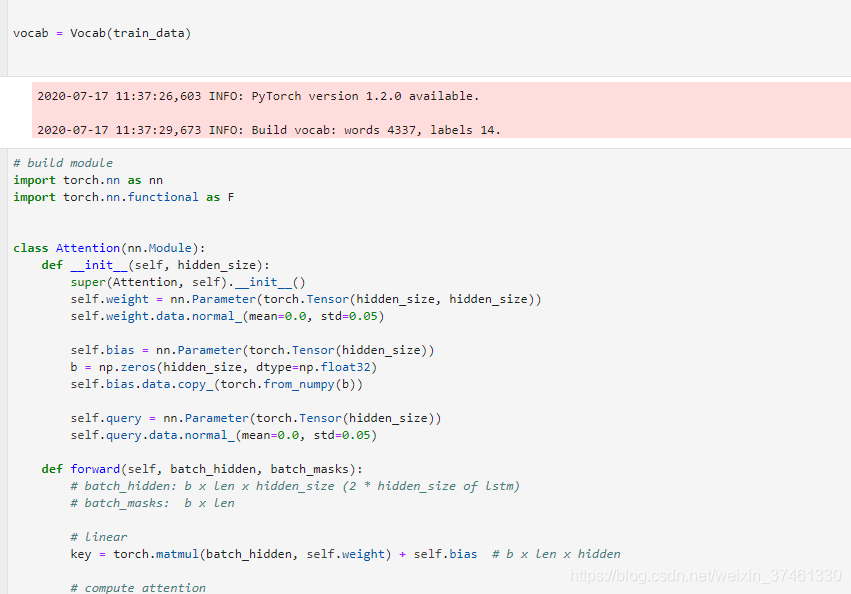The image size is (851, 594).
Task: Click the '# compute attention' comment
Action: coord(138,588)
